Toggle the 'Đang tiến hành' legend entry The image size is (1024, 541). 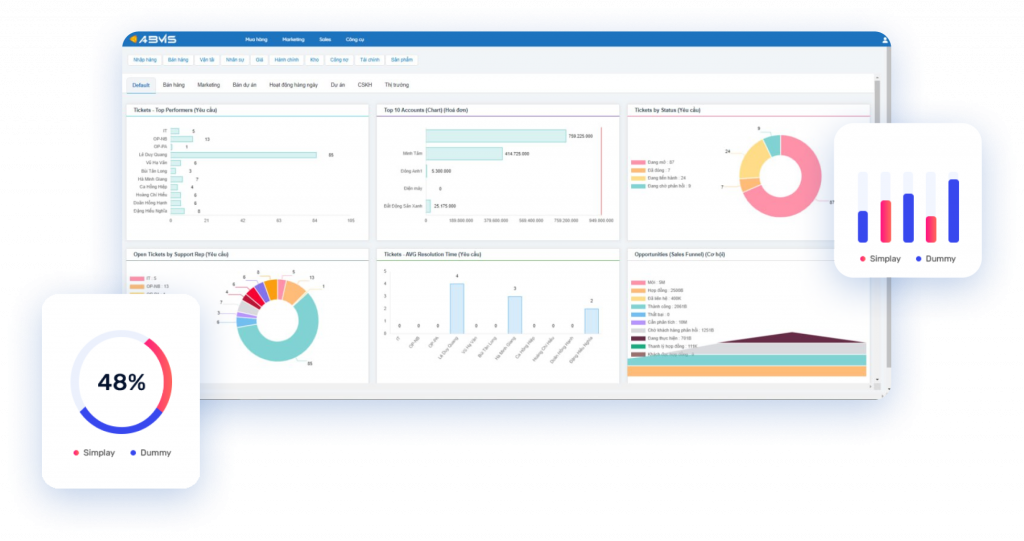[666, 178]
